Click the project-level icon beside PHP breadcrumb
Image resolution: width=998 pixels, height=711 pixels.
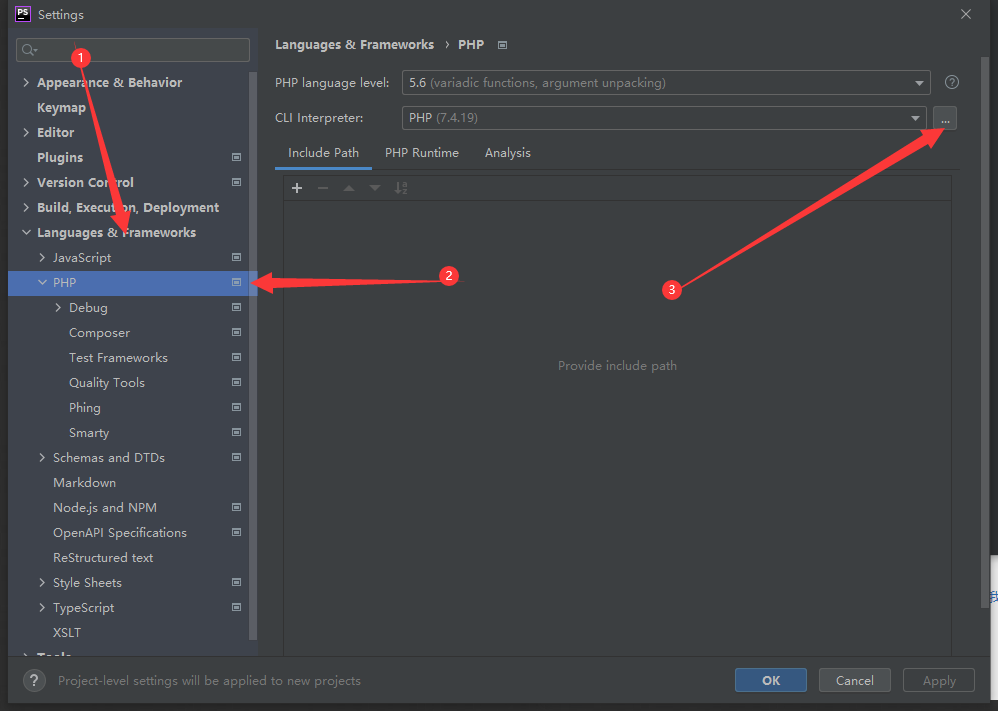pyautogui.click(x=502, y=45)
